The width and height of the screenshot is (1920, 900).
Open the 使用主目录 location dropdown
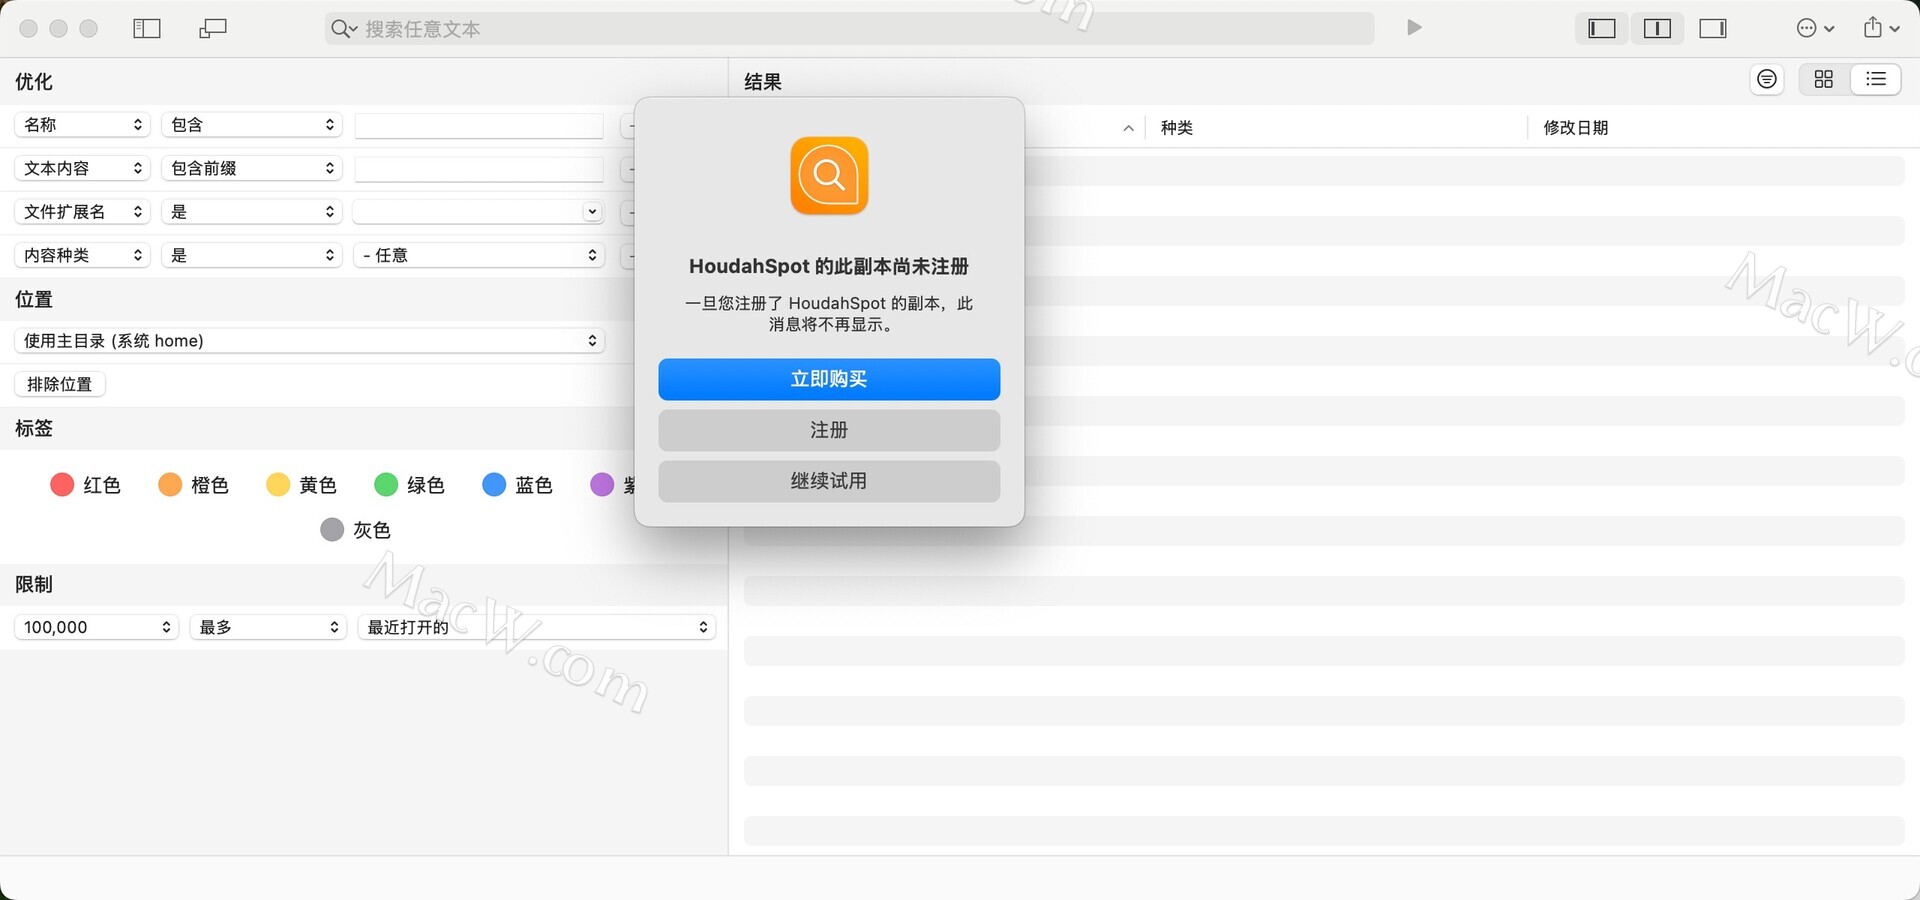pos(309,341)
